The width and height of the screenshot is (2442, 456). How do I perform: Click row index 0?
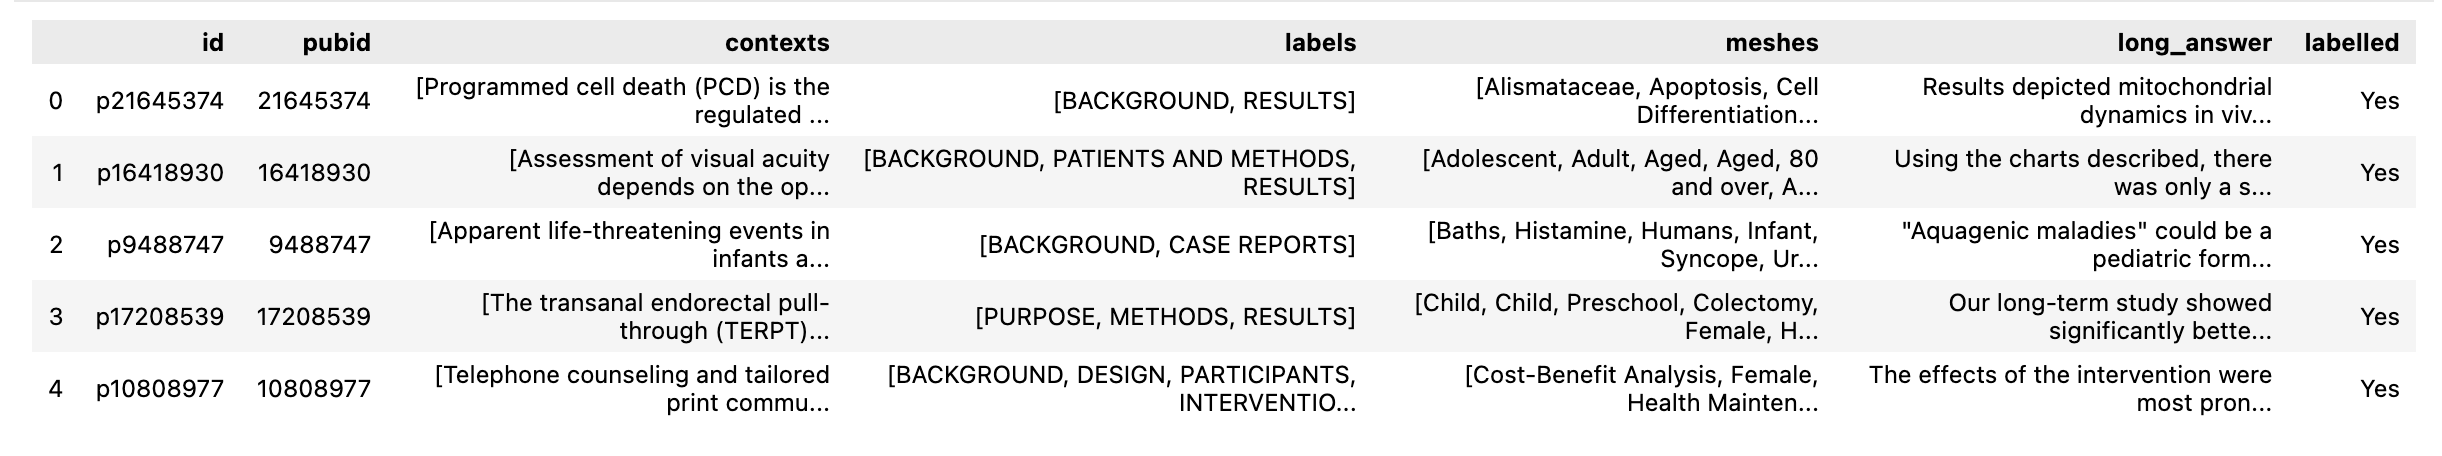[56, 101]
